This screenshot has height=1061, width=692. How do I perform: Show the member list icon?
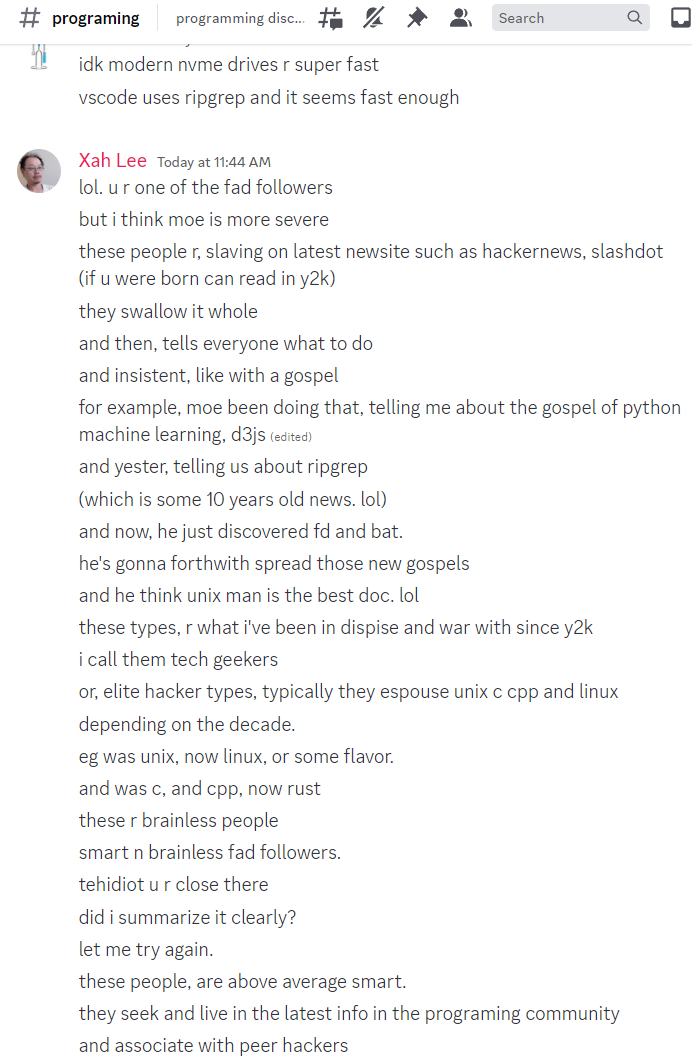point(461,18)
